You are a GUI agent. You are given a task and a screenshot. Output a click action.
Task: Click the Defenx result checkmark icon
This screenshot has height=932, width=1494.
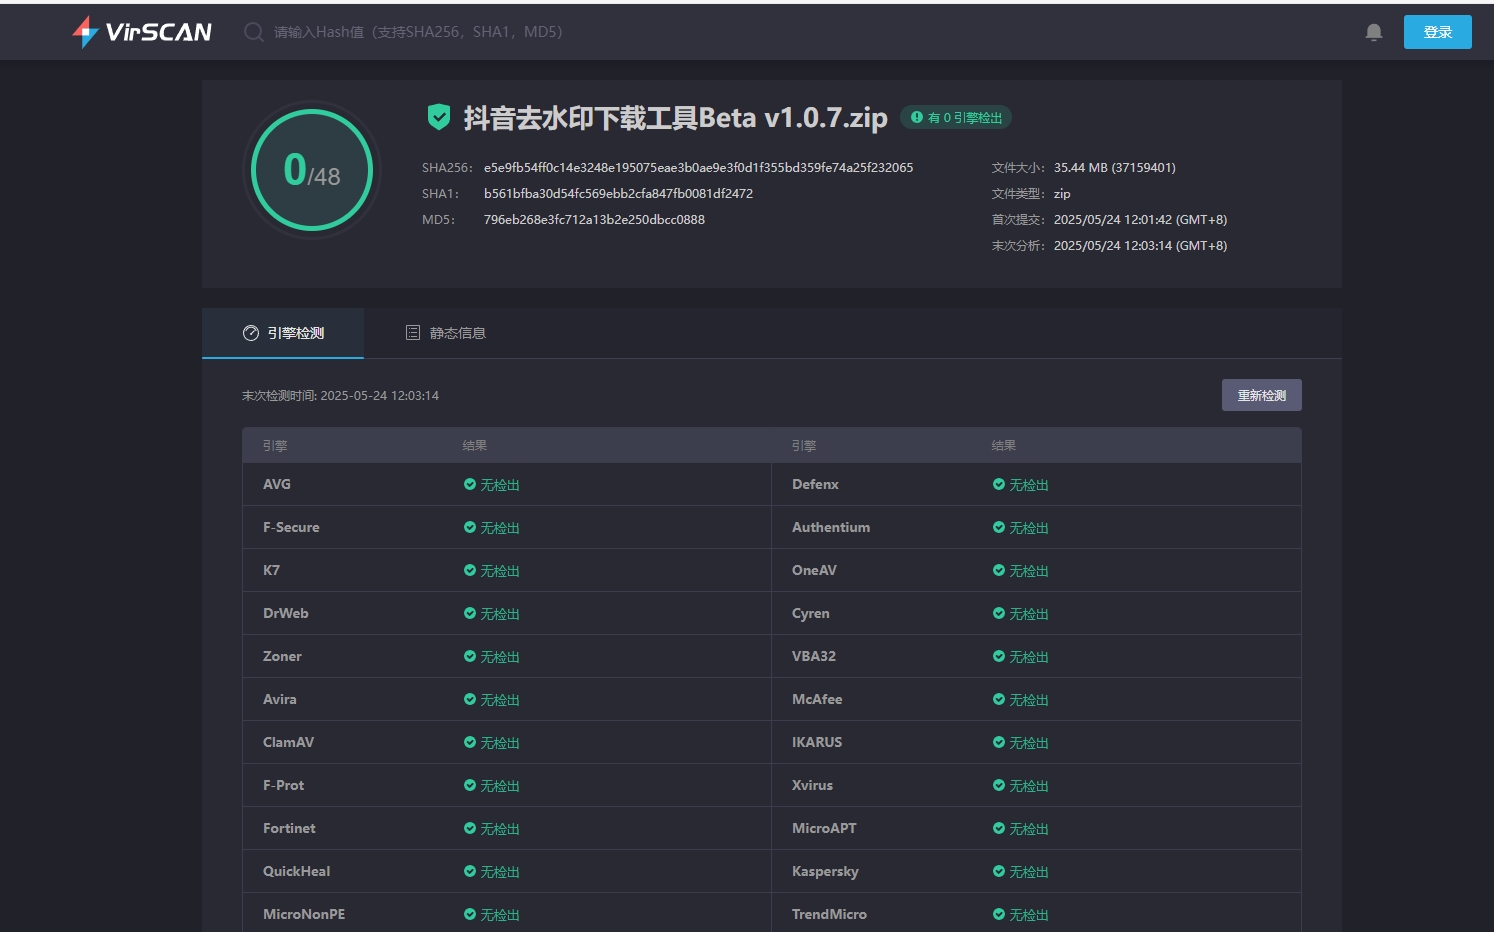pyautogui.click(x=999, y=484)
